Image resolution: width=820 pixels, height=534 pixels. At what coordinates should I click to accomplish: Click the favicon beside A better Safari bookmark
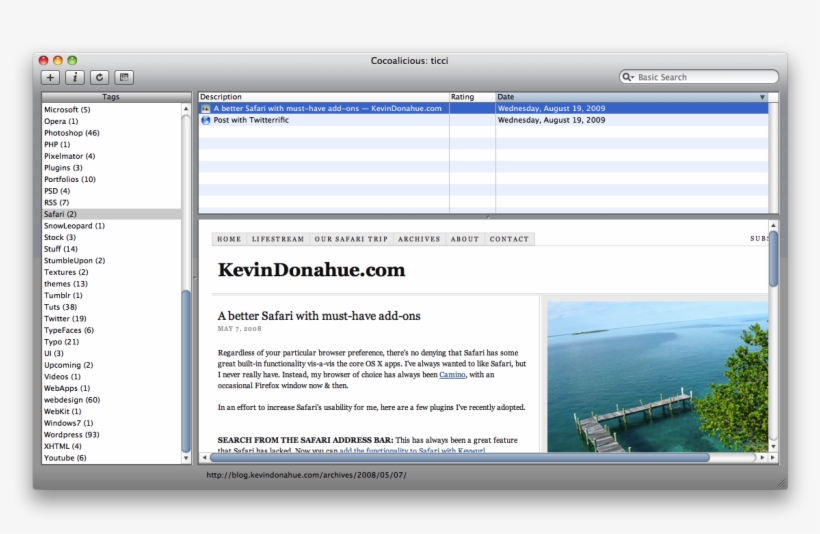(206, 108)
